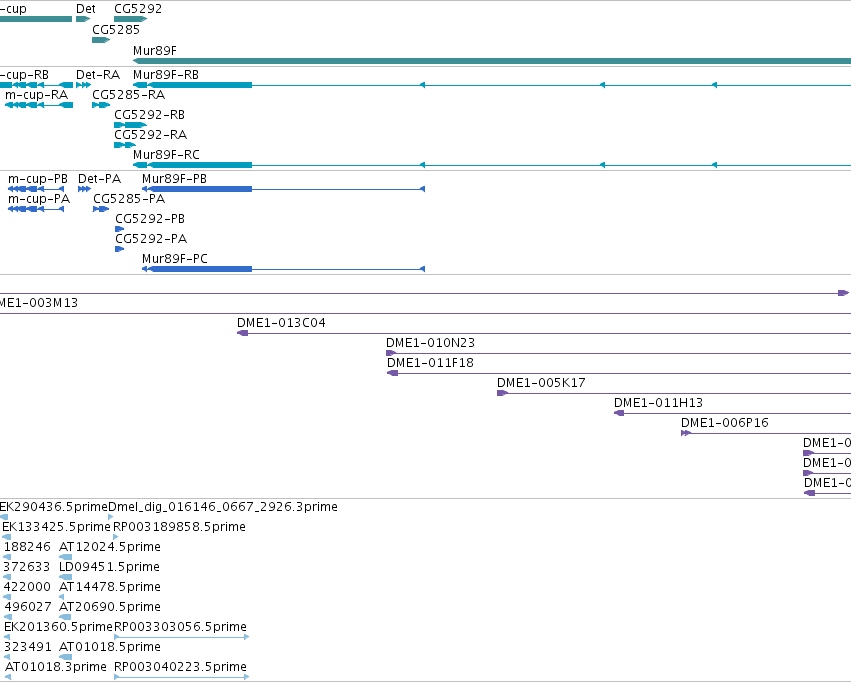Select the EK201360.5prime EST label
This screenshot has height=682, width=851.
[58, 627]
